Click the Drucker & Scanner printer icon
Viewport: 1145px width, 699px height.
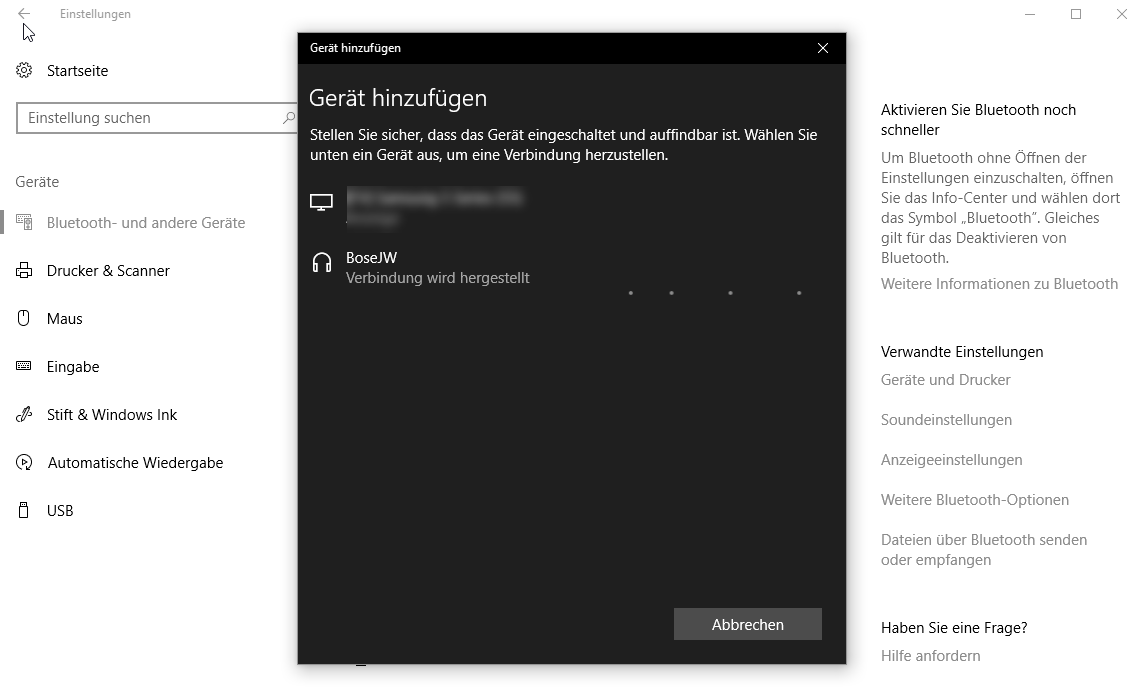click(x=24, y=271)
